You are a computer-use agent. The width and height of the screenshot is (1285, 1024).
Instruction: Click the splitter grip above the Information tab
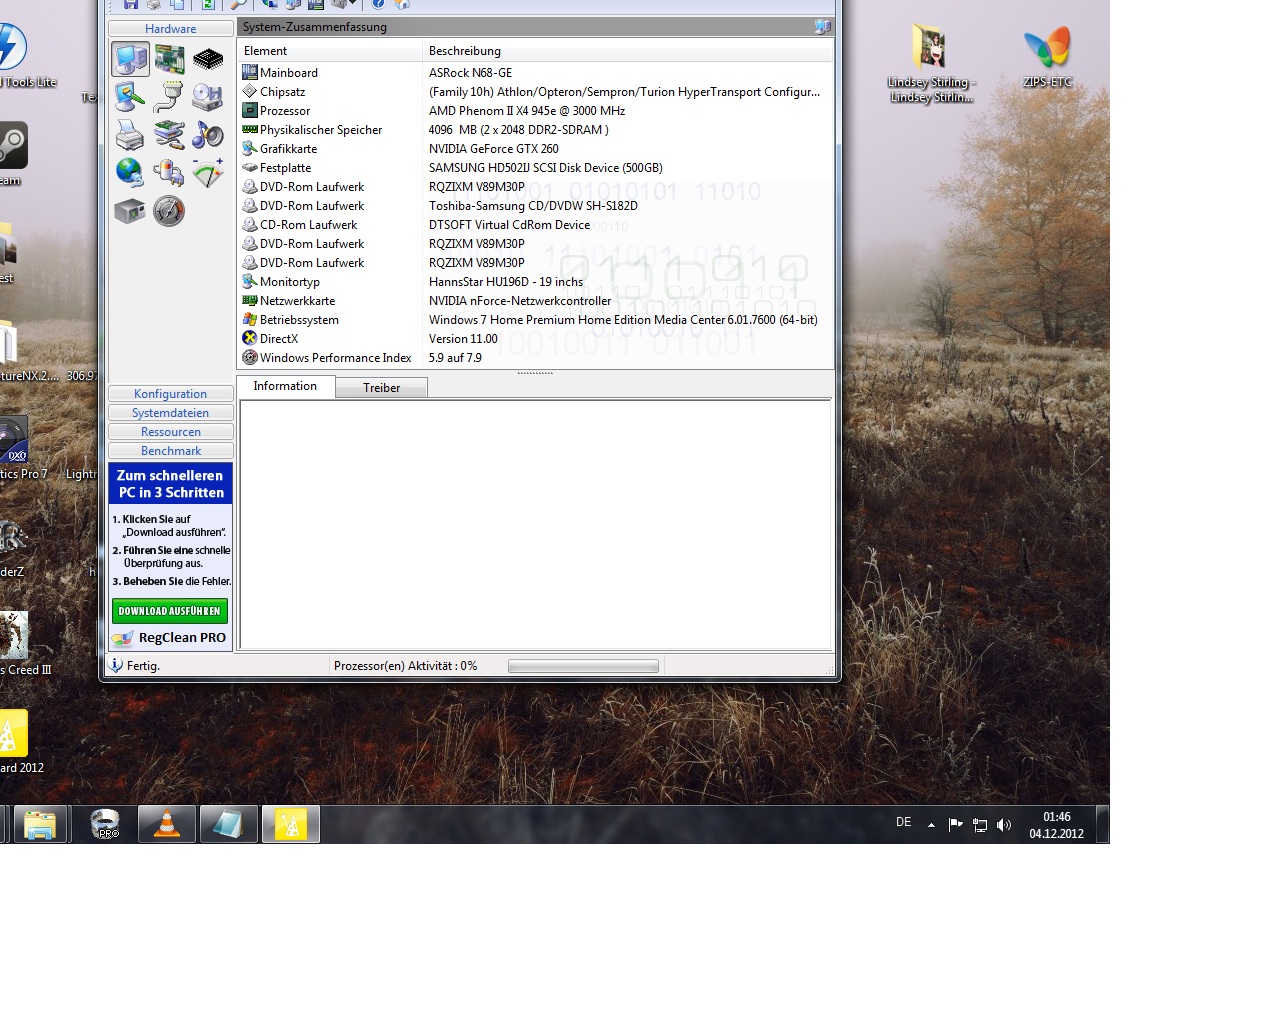pos(535,373)
